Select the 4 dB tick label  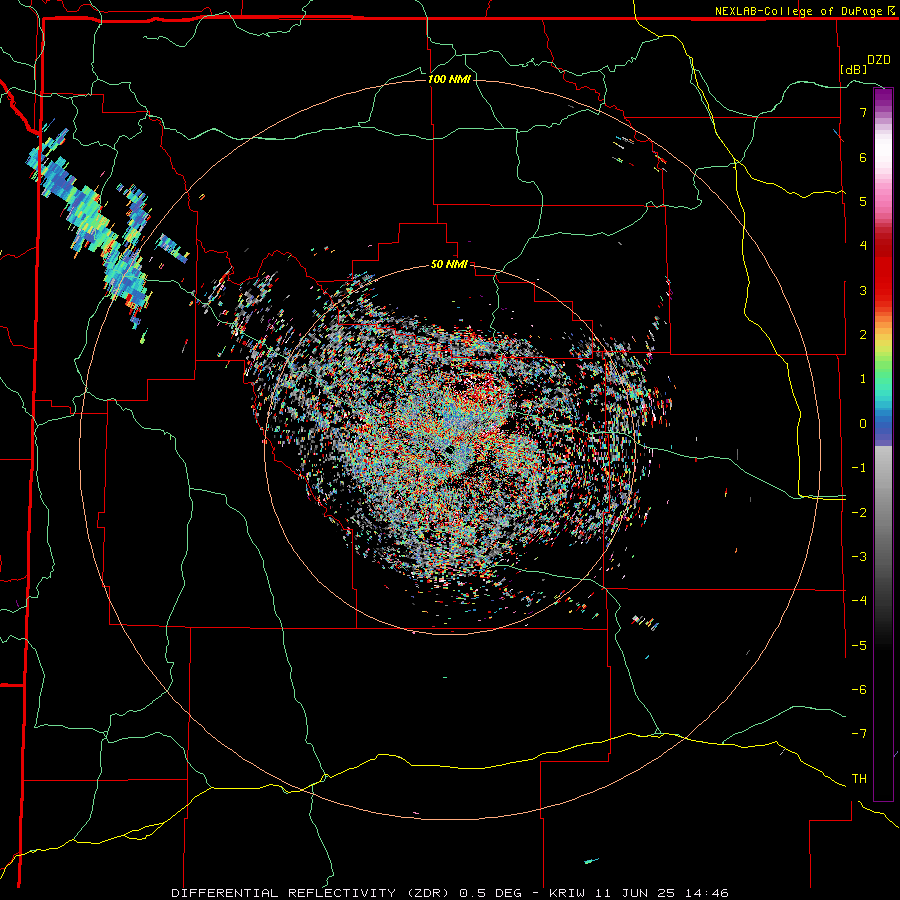863,246
